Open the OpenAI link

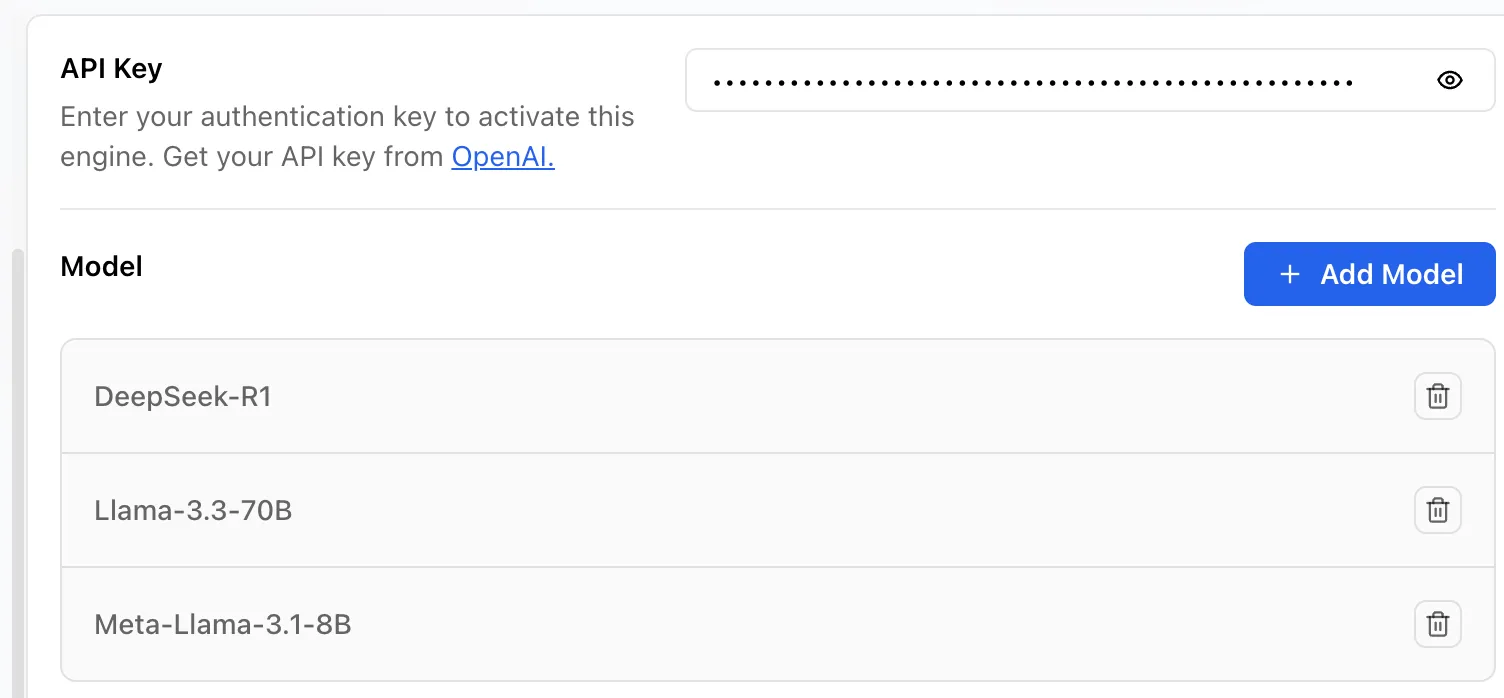[x=503, y=157]
